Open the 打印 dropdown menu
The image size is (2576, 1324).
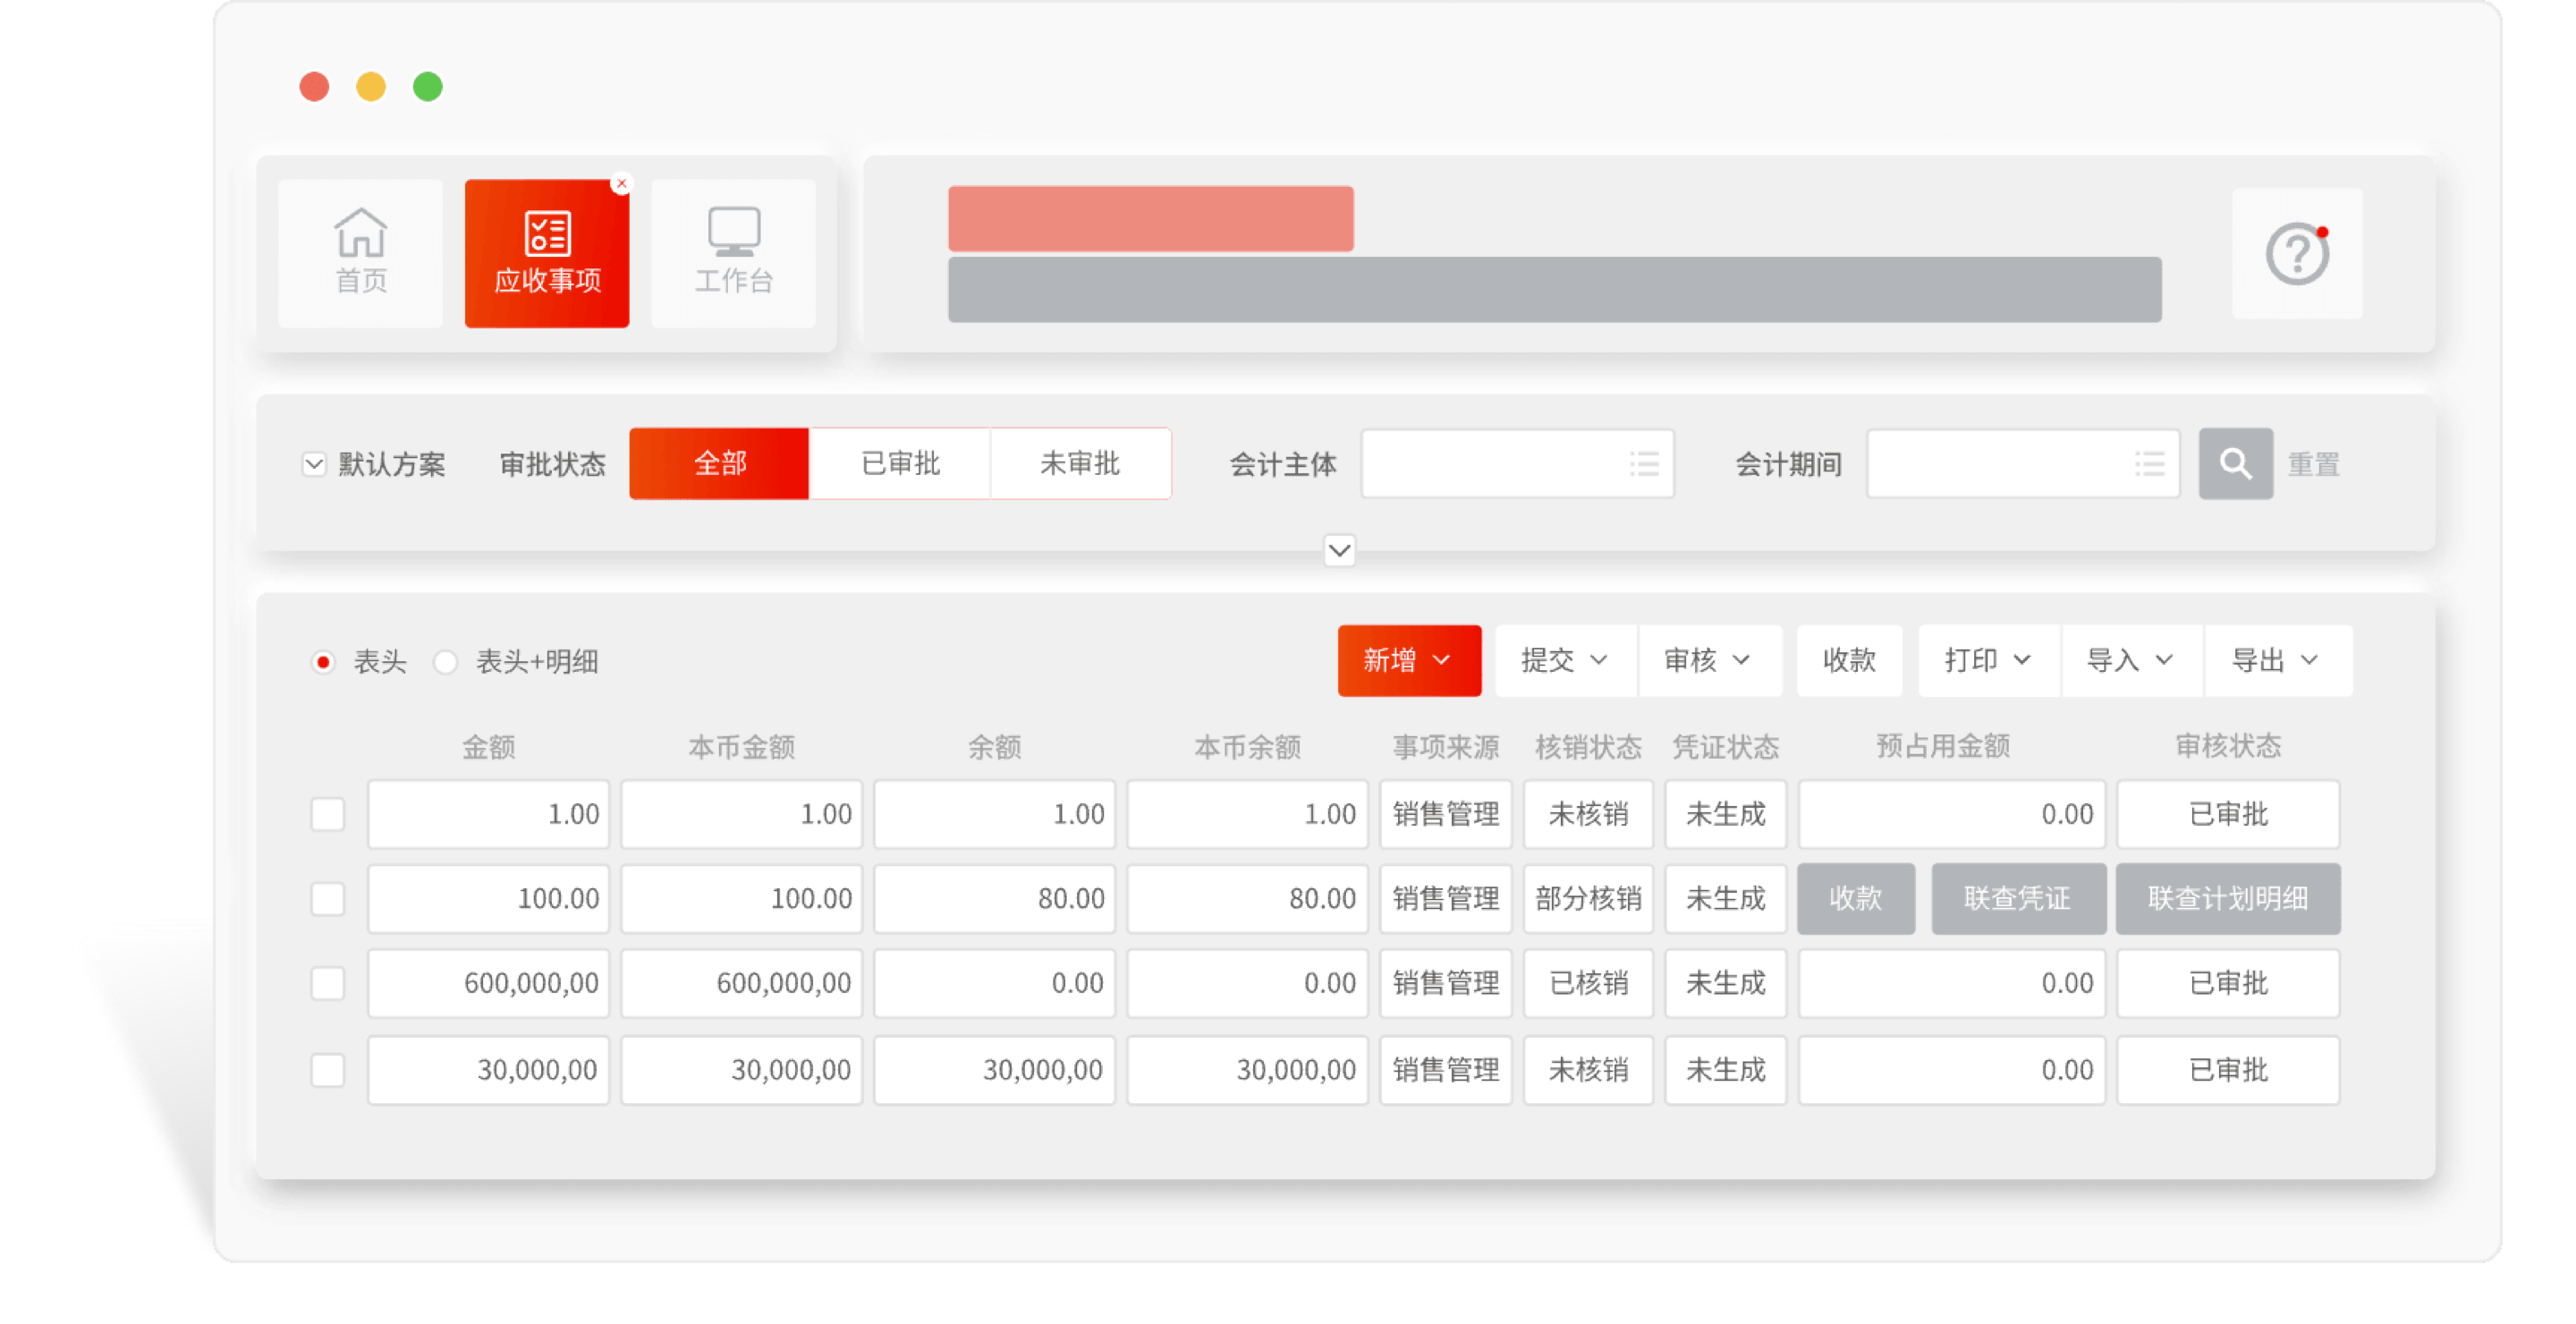click(x=1987, y=660)
